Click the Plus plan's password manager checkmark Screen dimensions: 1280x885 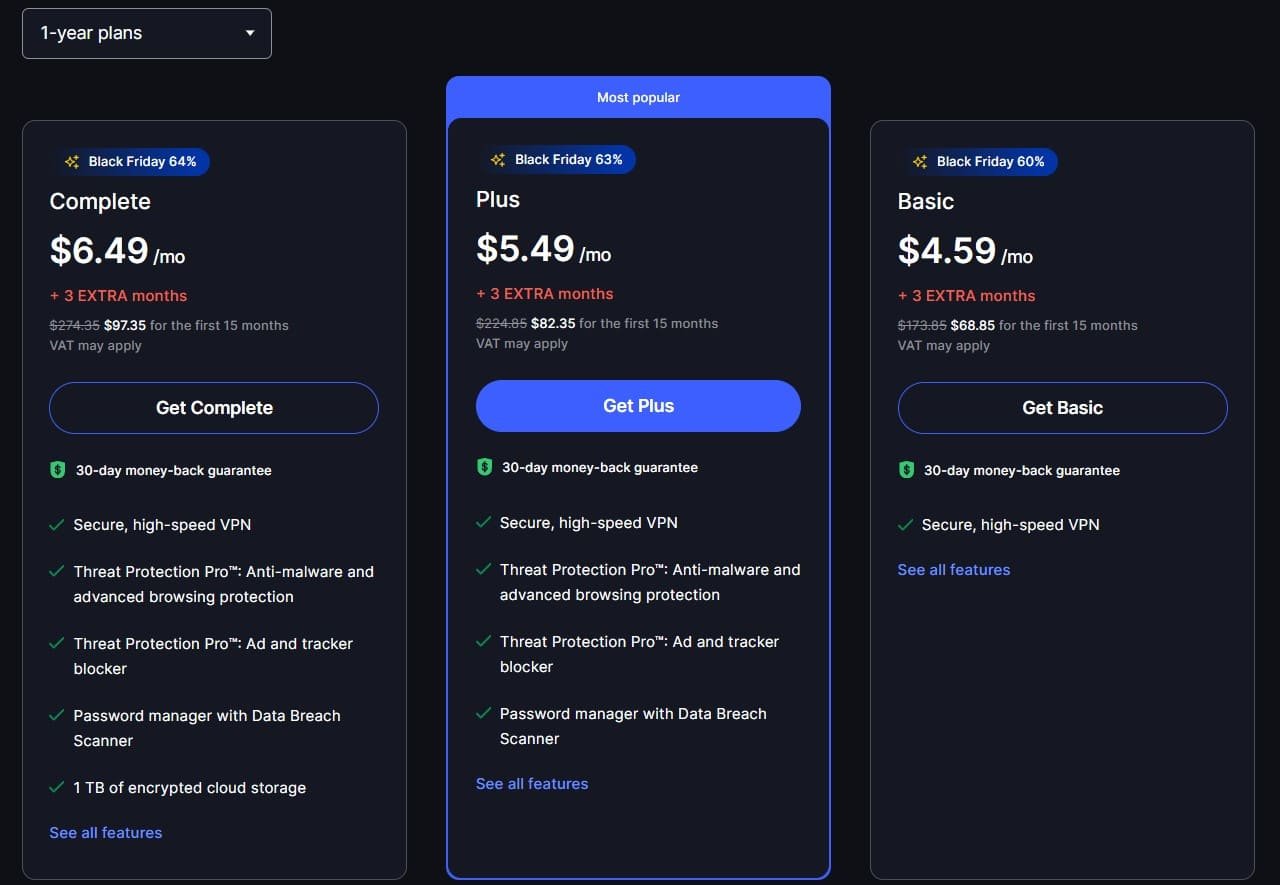[x=483, y=714]
